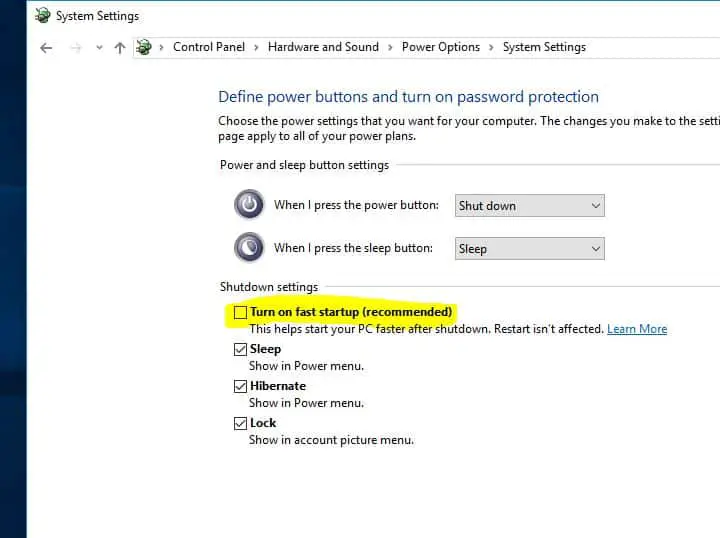
Task: Navigate to Control Panel breadcrumb
Action: tap(208, 47)
